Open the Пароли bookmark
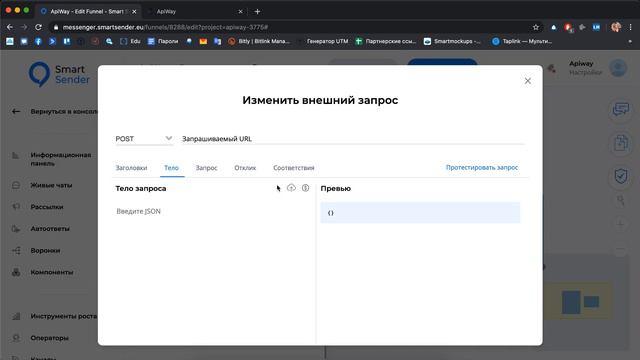The width and height of the screenshot is (640, 360). tap(163, 41)
